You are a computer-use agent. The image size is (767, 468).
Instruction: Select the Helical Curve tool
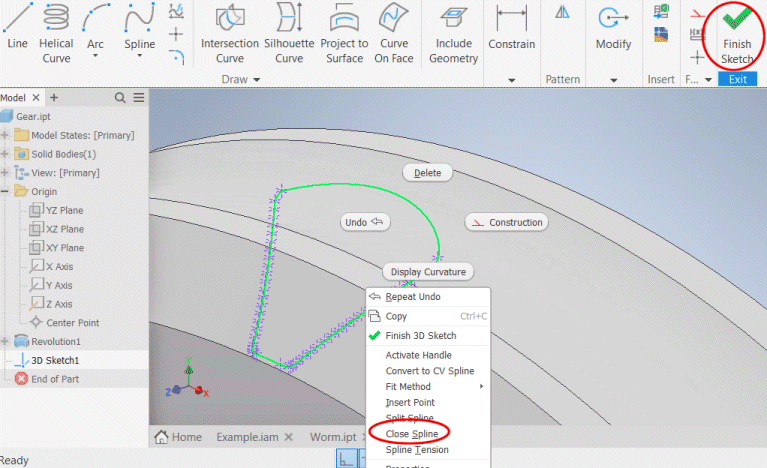pos(56,33)
